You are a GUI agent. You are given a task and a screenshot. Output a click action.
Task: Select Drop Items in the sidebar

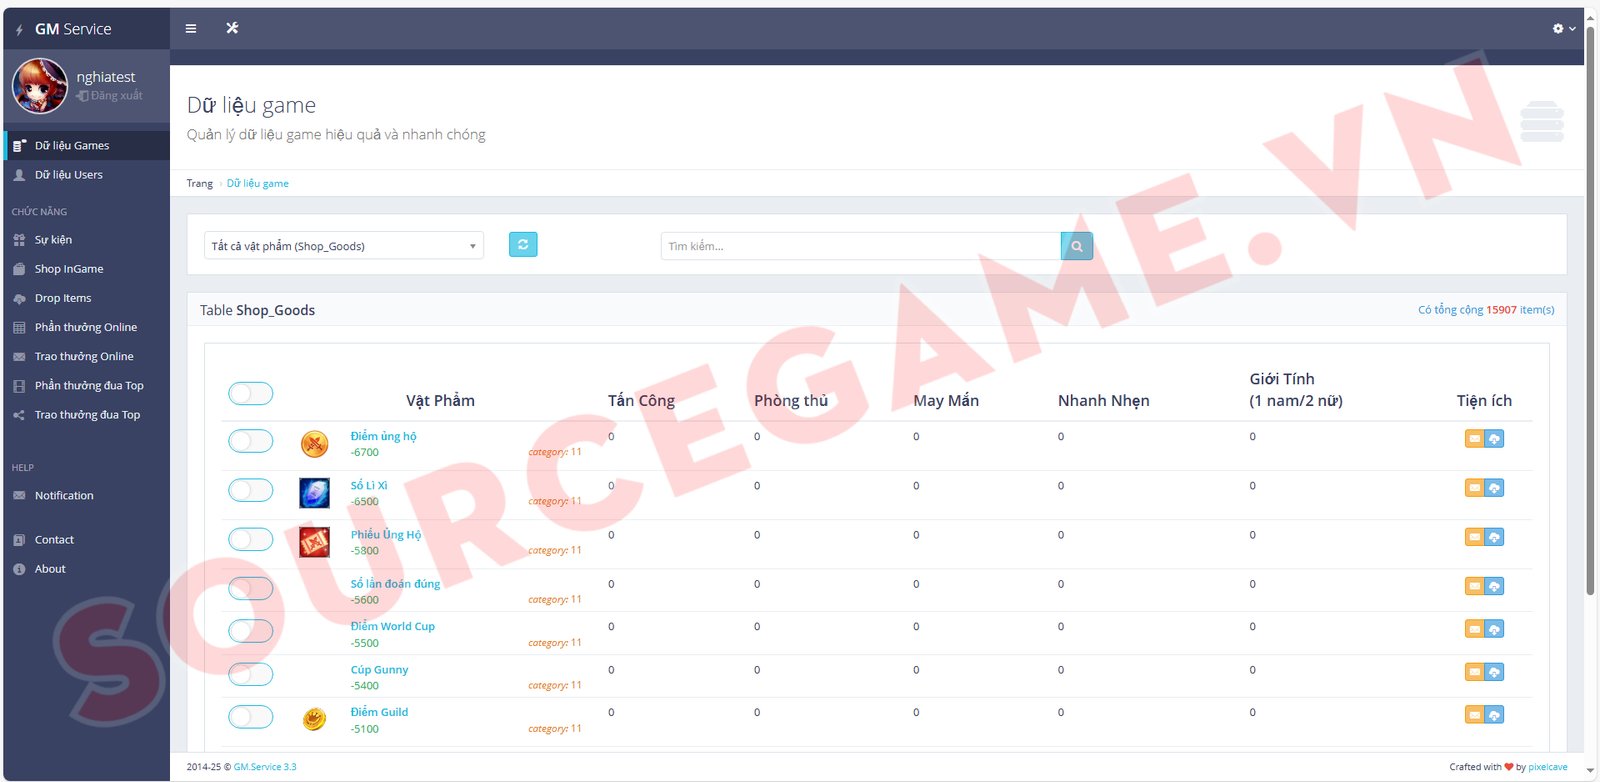[x=63, y=298]
